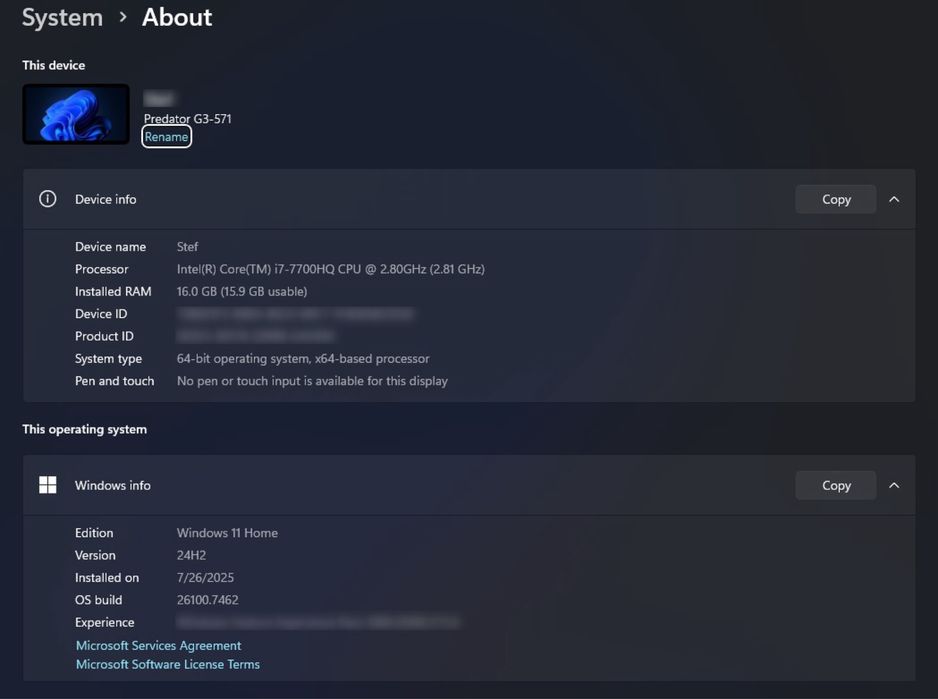Select the 16.0 GB installed RAM value
Image resolution: width=938 pixels, height=699 pixels.
pos(242,291)
